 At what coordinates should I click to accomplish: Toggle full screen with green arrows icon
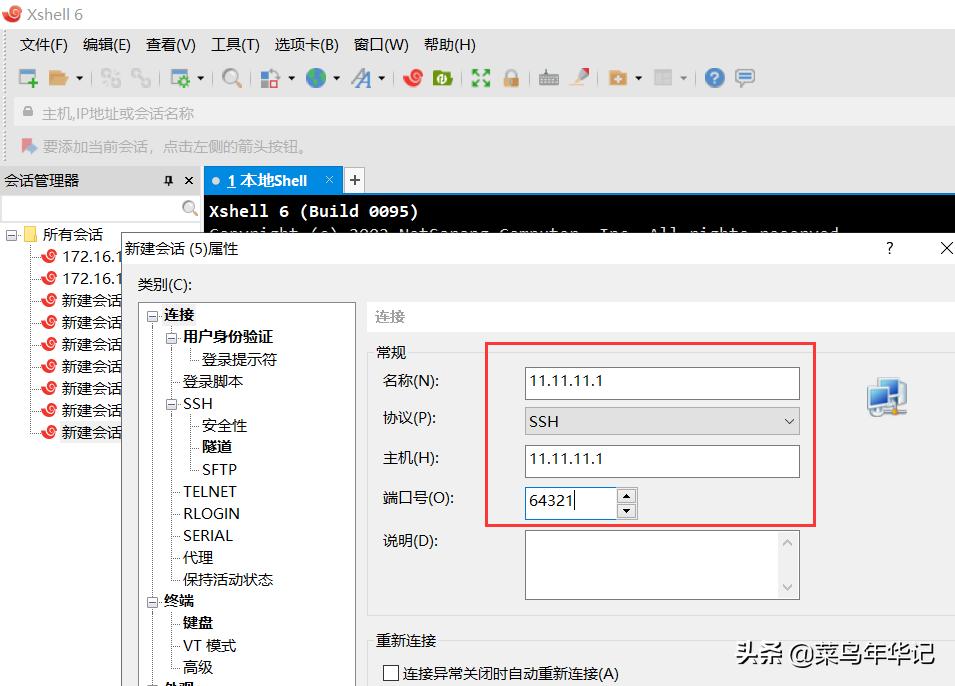481,78
